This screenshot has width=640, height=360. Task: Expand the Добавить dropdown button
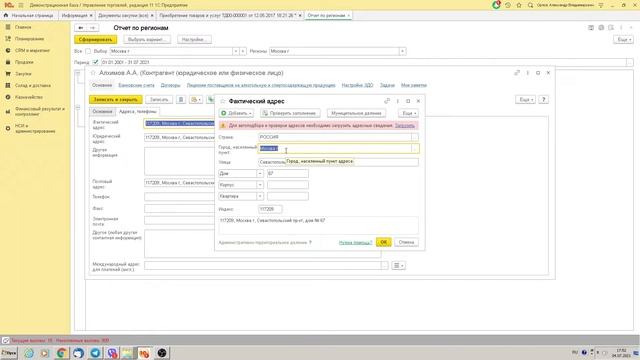(236, 113)
